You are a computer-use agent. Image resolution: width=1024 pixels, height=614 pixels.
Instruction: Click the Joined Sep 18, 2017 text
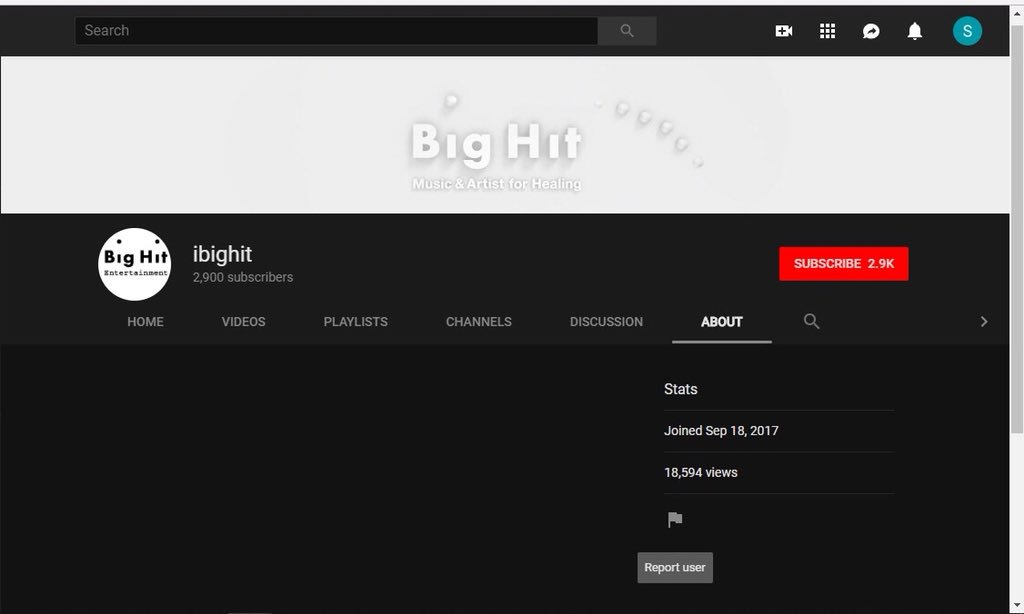tap(721, 430)
